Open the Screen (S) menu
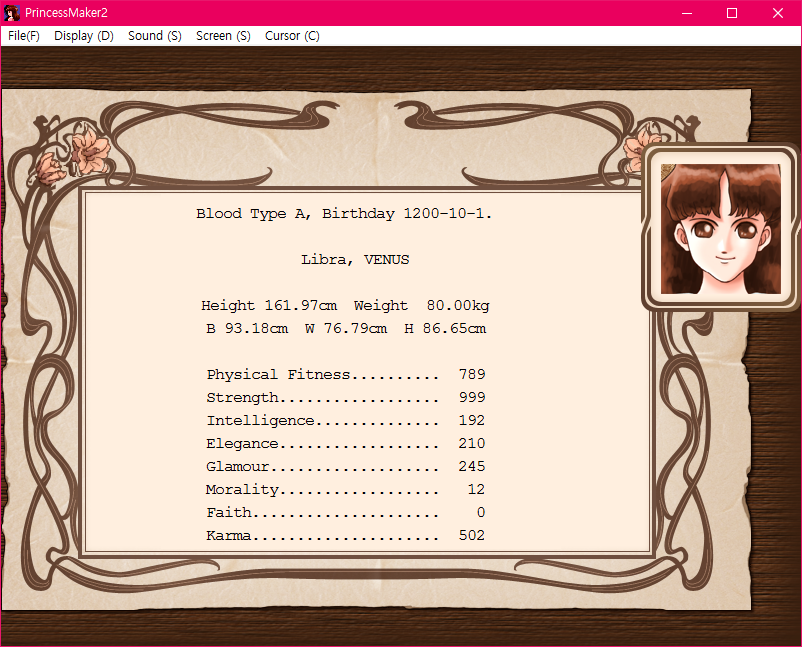This screenshot has width=802, height=647. coord(223,36)
